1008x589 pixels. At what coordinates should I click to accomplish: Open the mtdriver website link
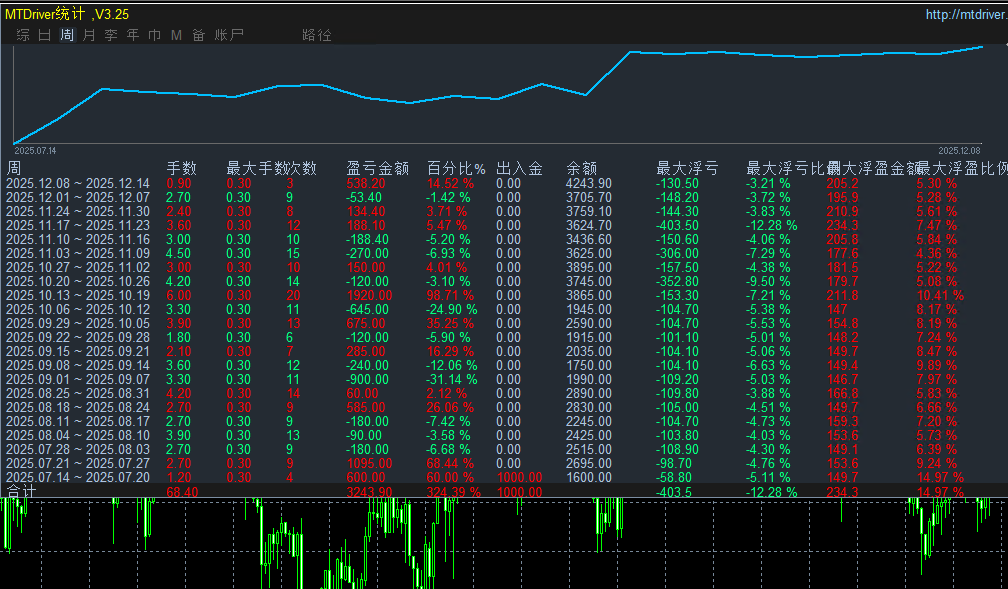[966, 15]
